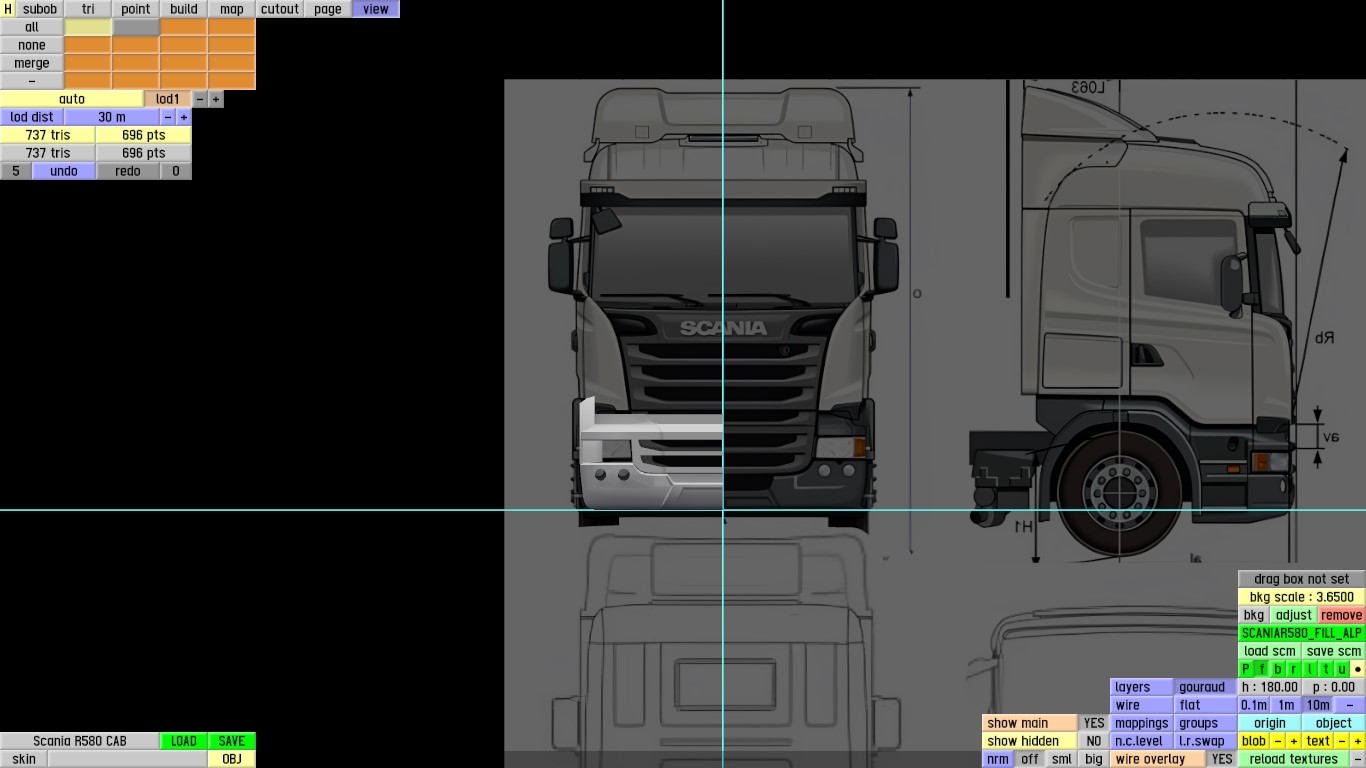Screen dimensions: 1366x768
Task: Open the map tab
Action: click(x=232, y=9)
